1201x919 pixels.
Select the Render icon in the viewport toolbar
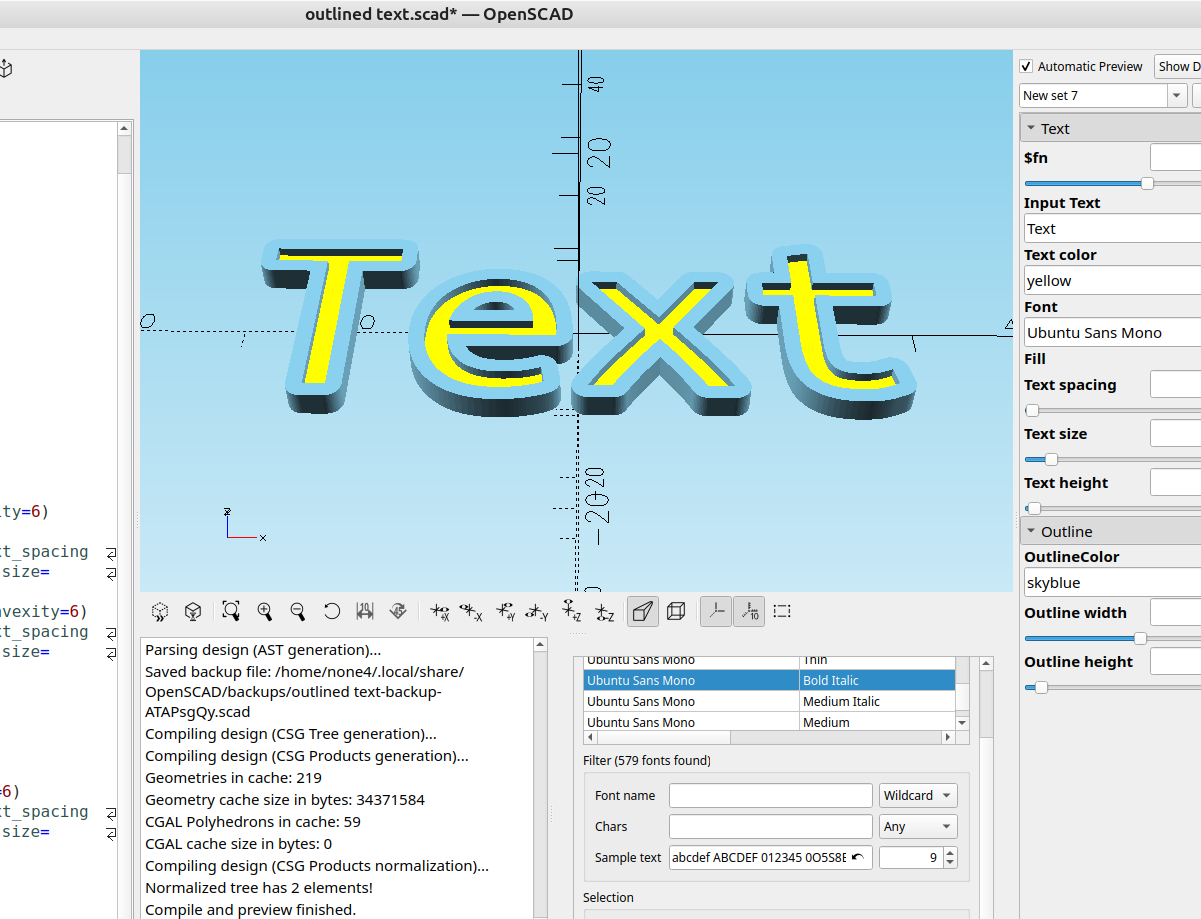click(192, 611)
